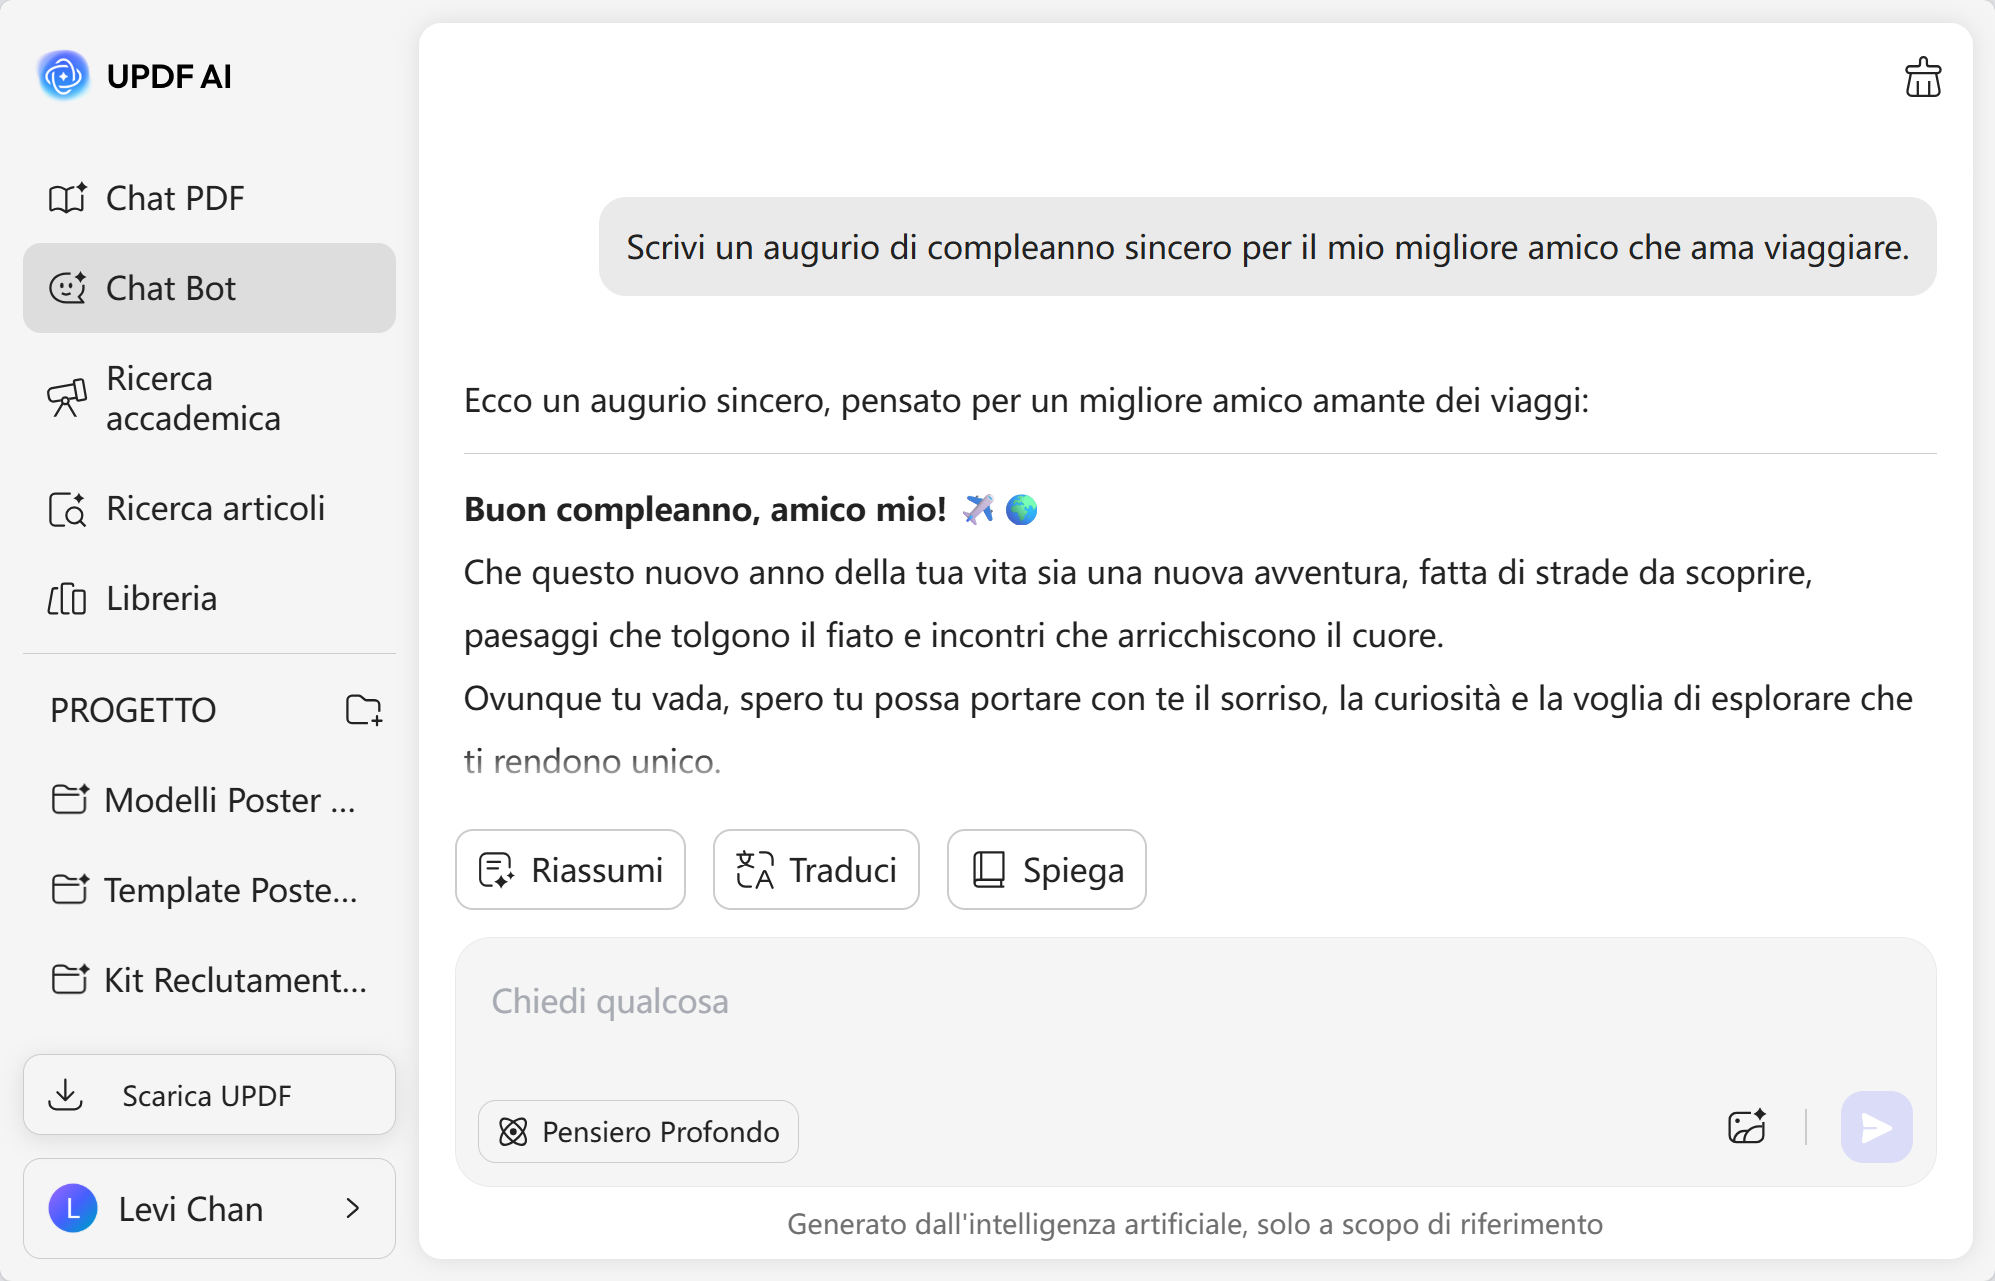Click the Scarica UPDF download icon

[66, 1095]
